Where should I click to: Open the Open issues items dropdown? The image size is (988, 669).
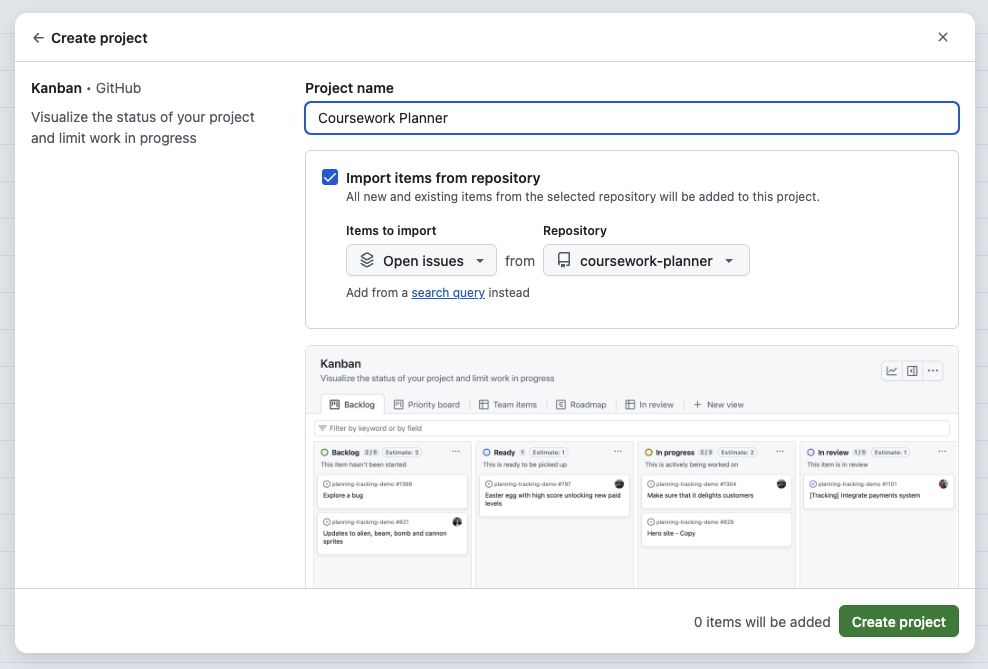(x=421, y=260)
